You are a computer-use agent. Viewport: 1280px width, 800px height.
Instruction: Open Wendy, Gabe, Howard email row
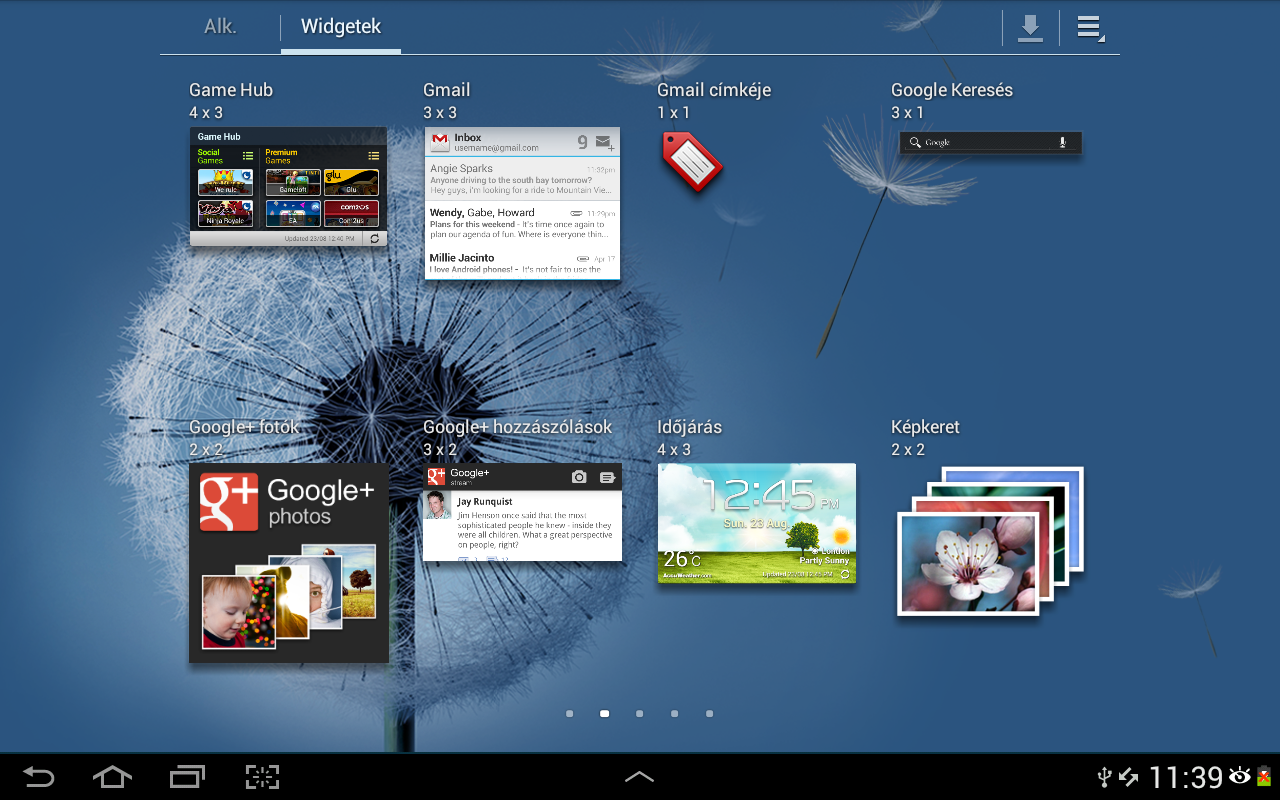pyautogui.click(x=522, y=223)
